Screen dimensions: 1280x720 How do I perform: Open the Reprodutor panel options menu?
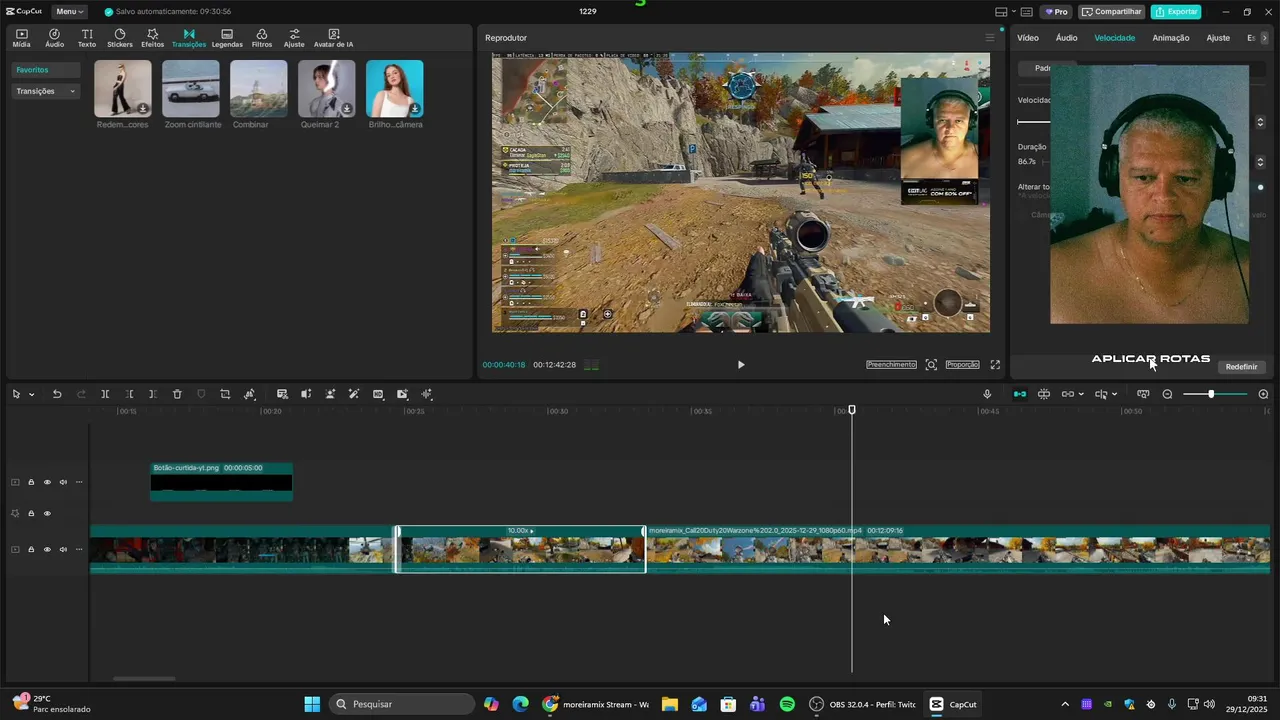(x=990, y=38)
